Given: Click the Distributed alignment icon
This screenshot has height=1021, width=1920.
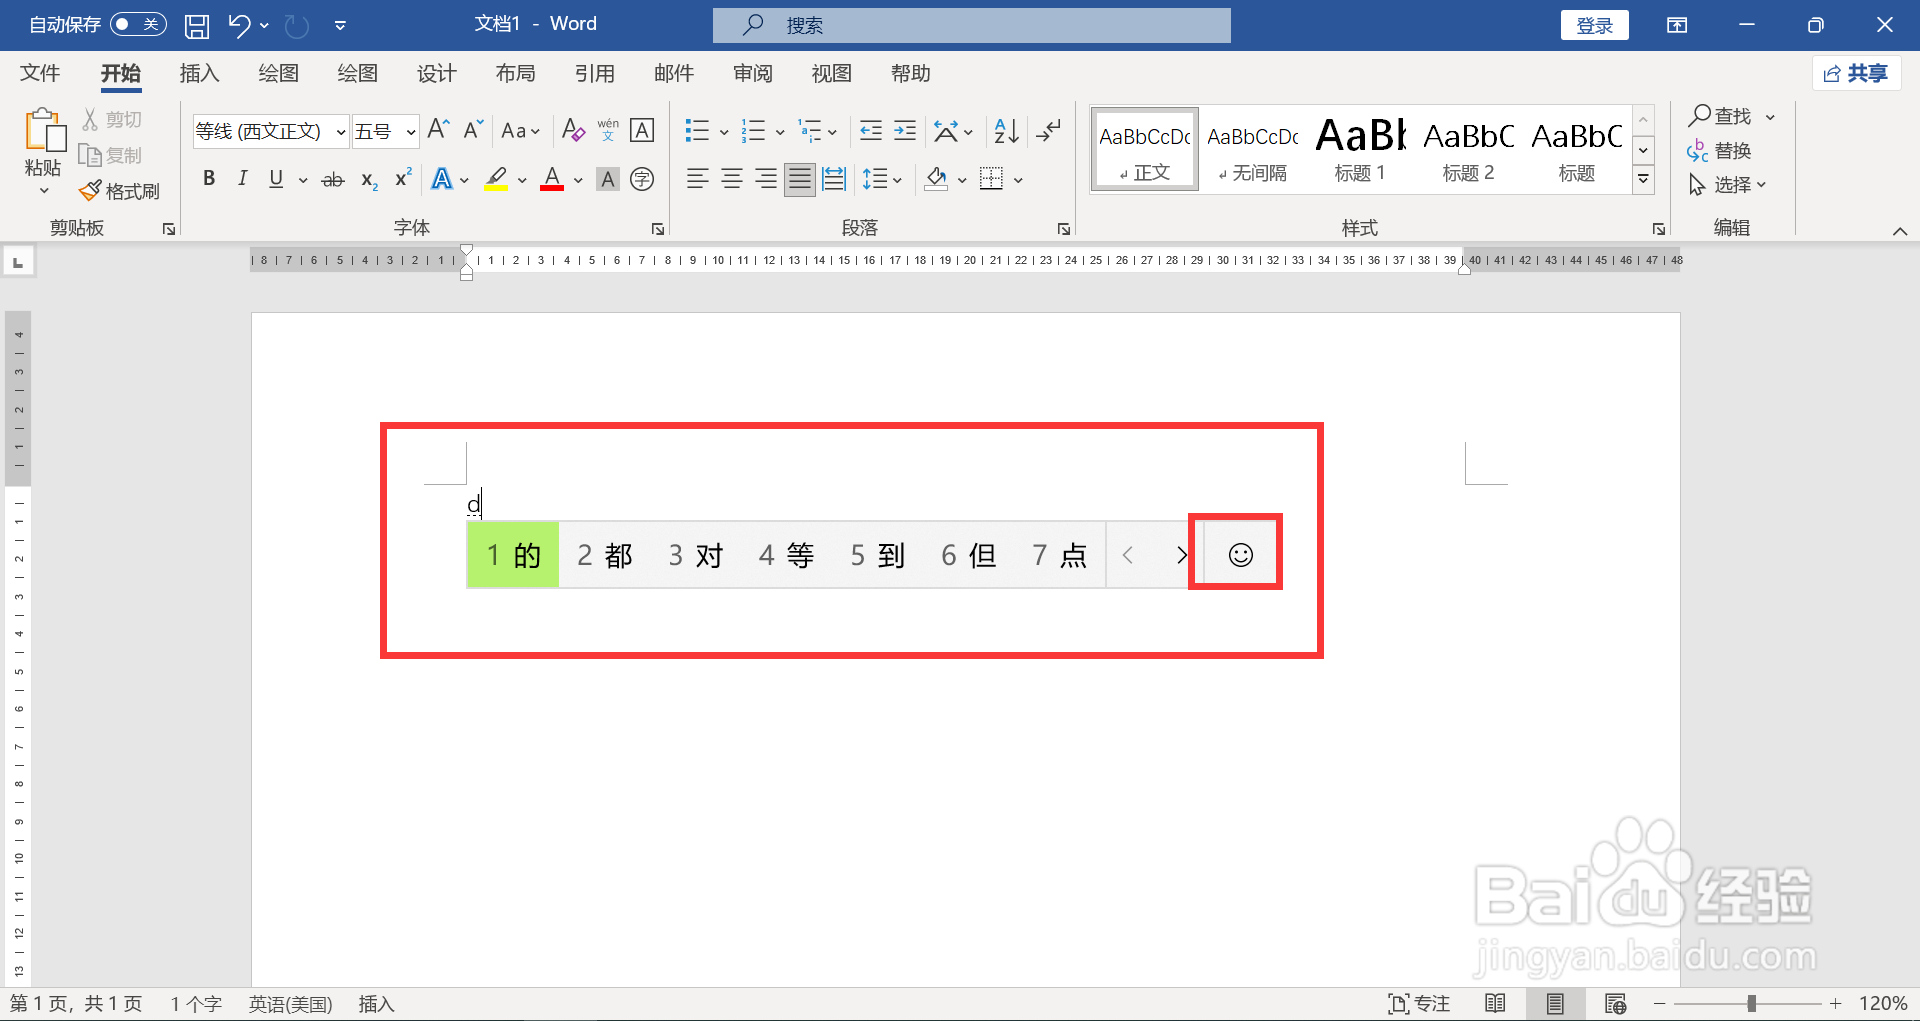Looking at the screenshot, I should [834, 179].
